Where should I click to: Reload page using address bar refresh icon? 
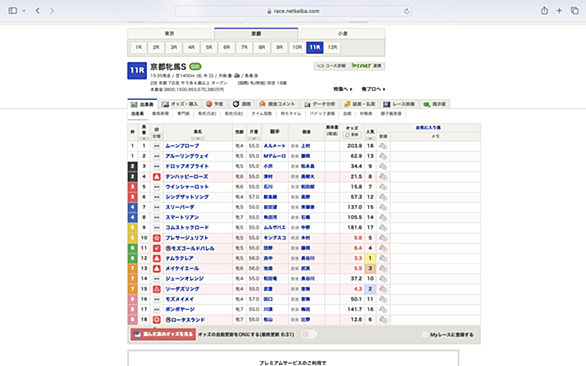(406, 11)
